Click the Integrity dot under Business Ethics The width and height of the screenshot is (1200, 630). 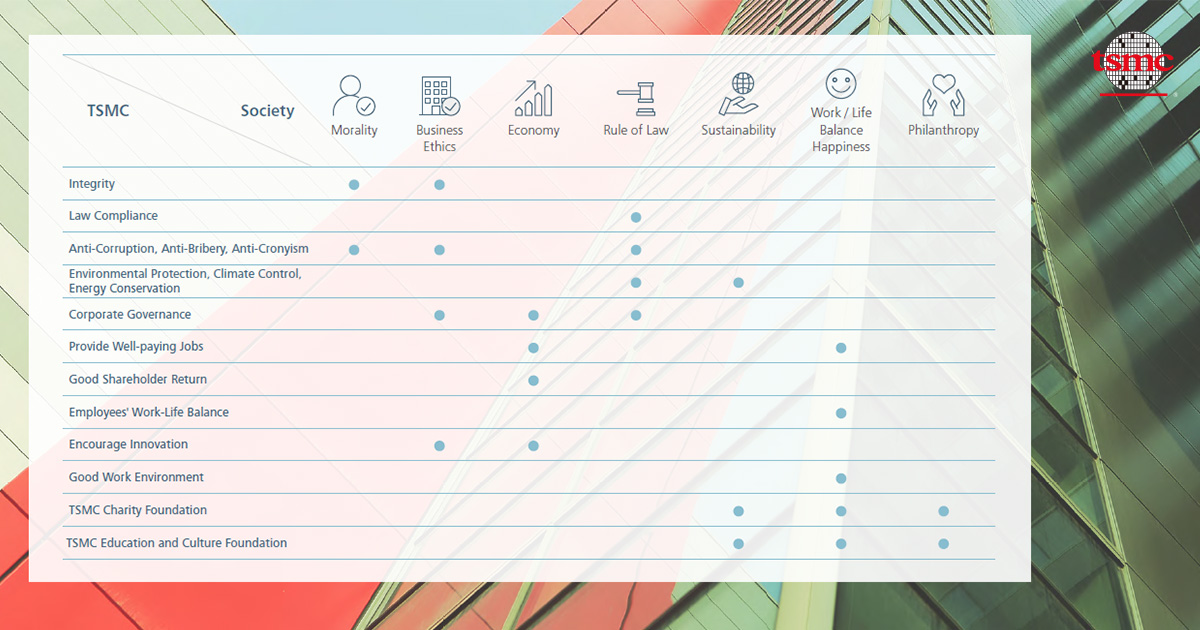coord(440,185)
